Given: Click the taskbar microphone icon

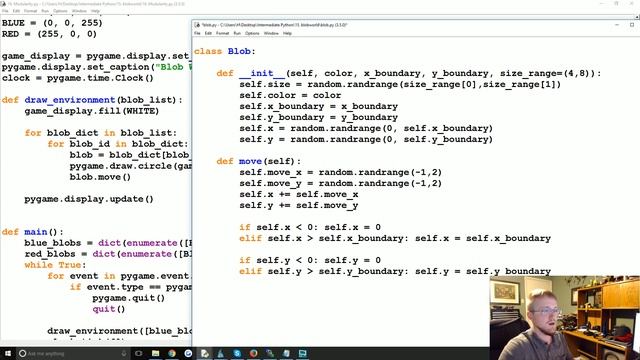Looking at the screenshot, I should click(124, 353).
